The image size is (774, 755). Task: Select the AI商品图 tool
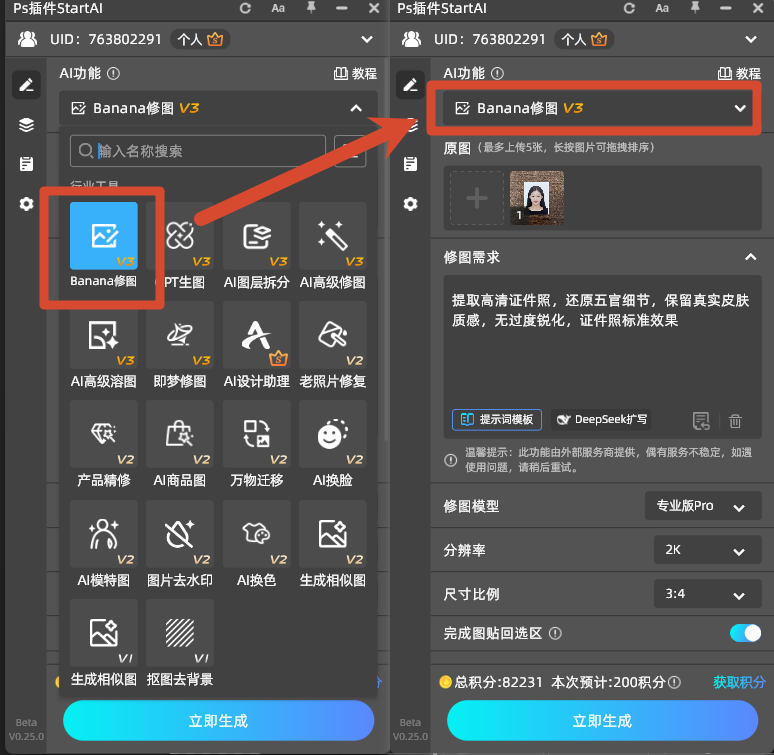pos(180,434)
